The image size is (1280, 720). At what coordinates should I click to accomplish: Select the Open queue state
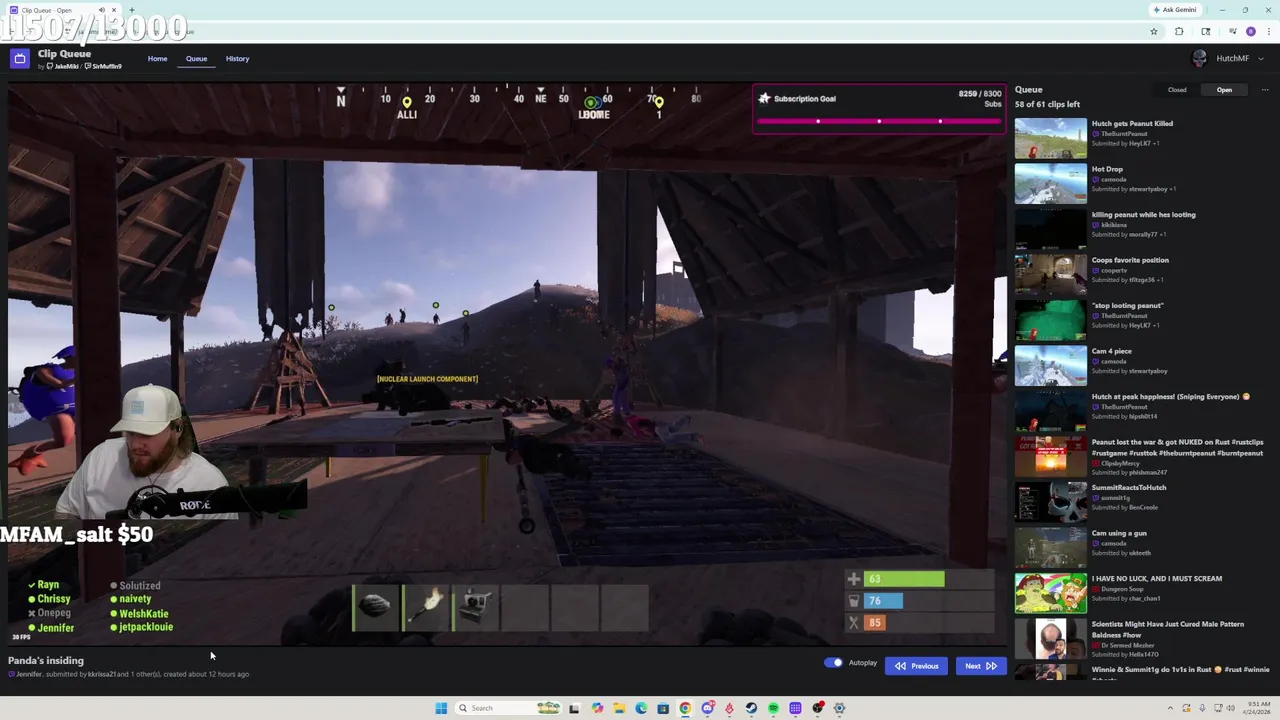(x=1224, y=90)
